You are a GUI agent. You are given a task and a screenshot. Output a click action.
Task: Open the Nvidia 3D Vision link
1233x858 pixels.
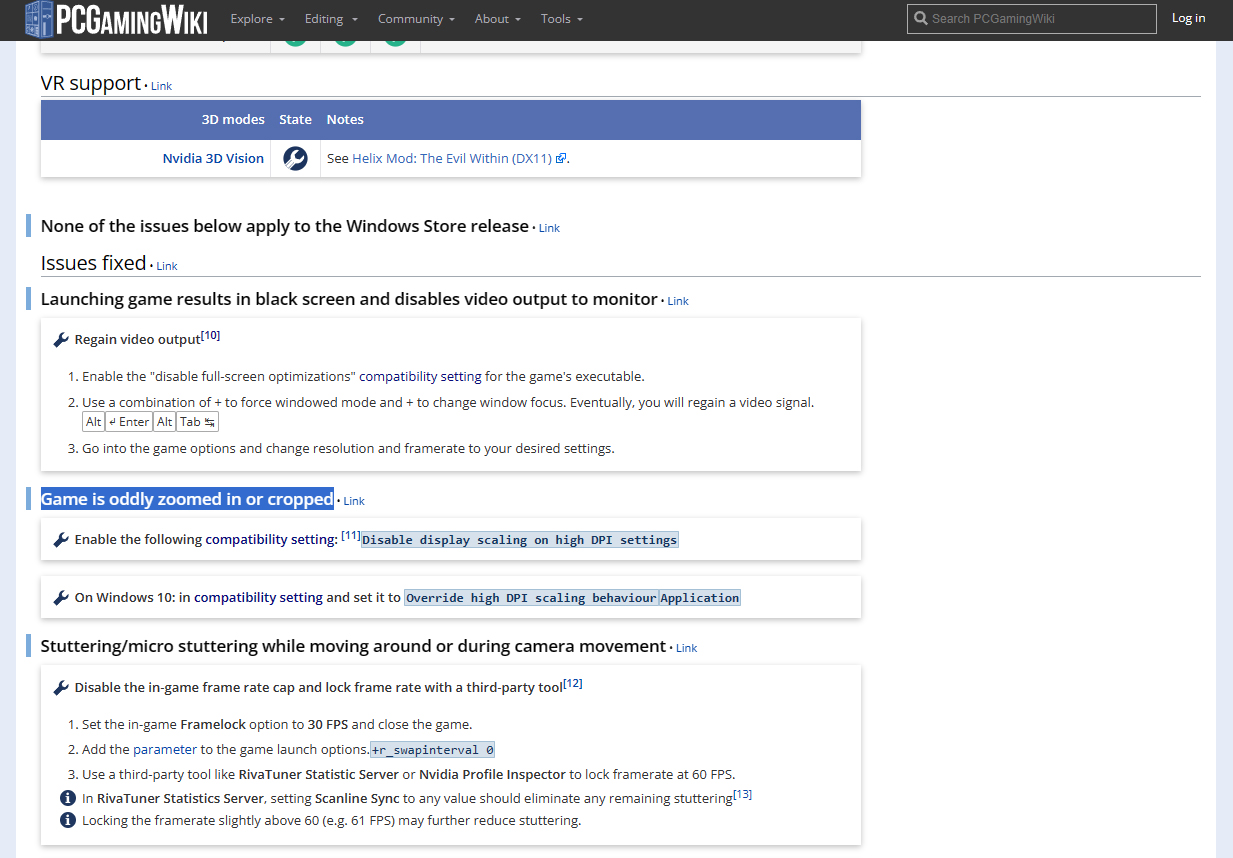point(213,158)
